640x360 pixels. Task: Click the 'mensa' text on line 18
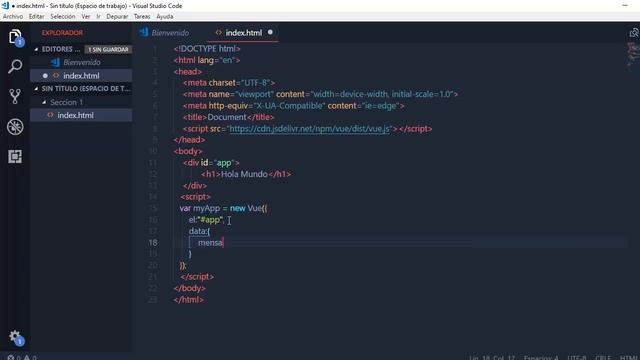[210, 243]
